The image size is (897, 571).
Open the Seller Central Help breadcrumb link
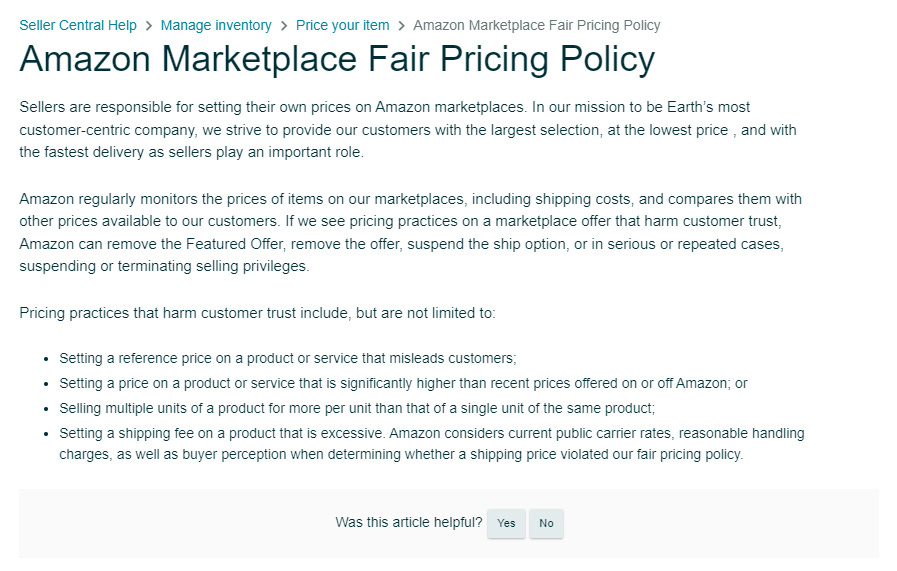tap(78, 26)
